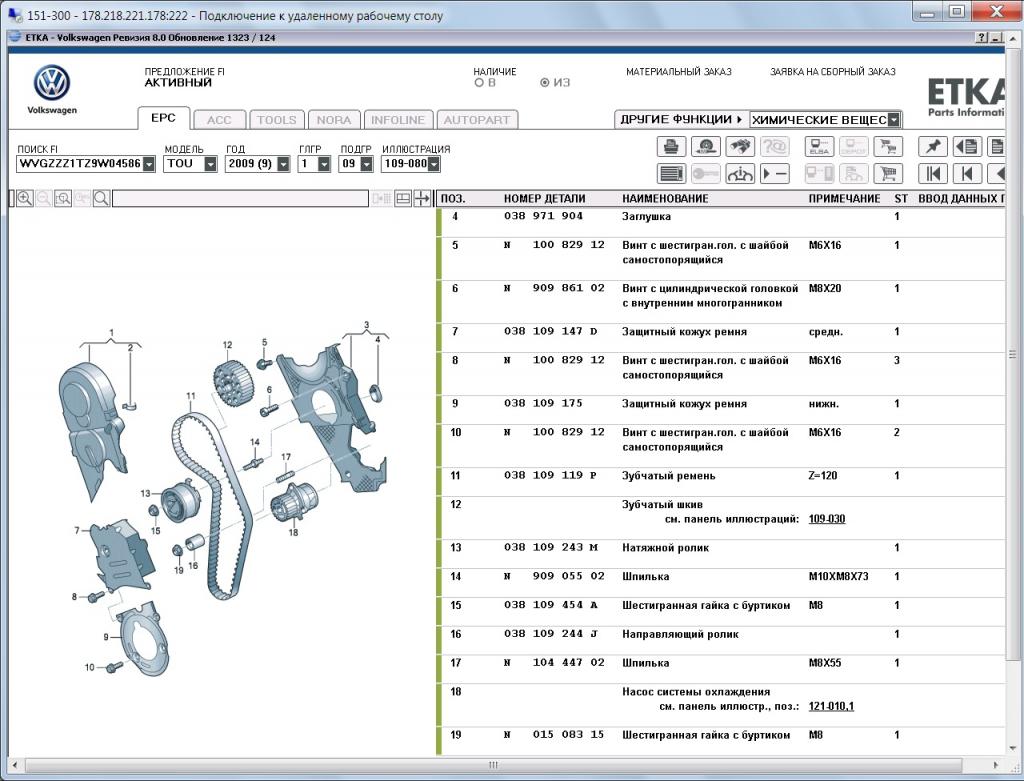Switch to the TOOLS tab
This screenshot has width=1024, height=781.
(277, 120)
